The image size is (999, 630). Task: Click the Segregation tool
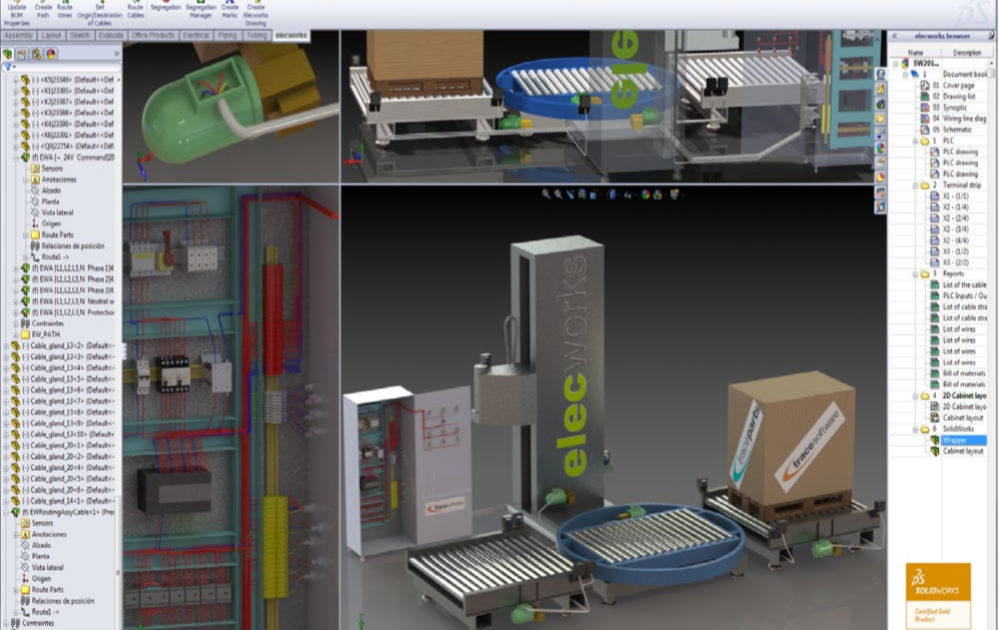coord(166,6)
